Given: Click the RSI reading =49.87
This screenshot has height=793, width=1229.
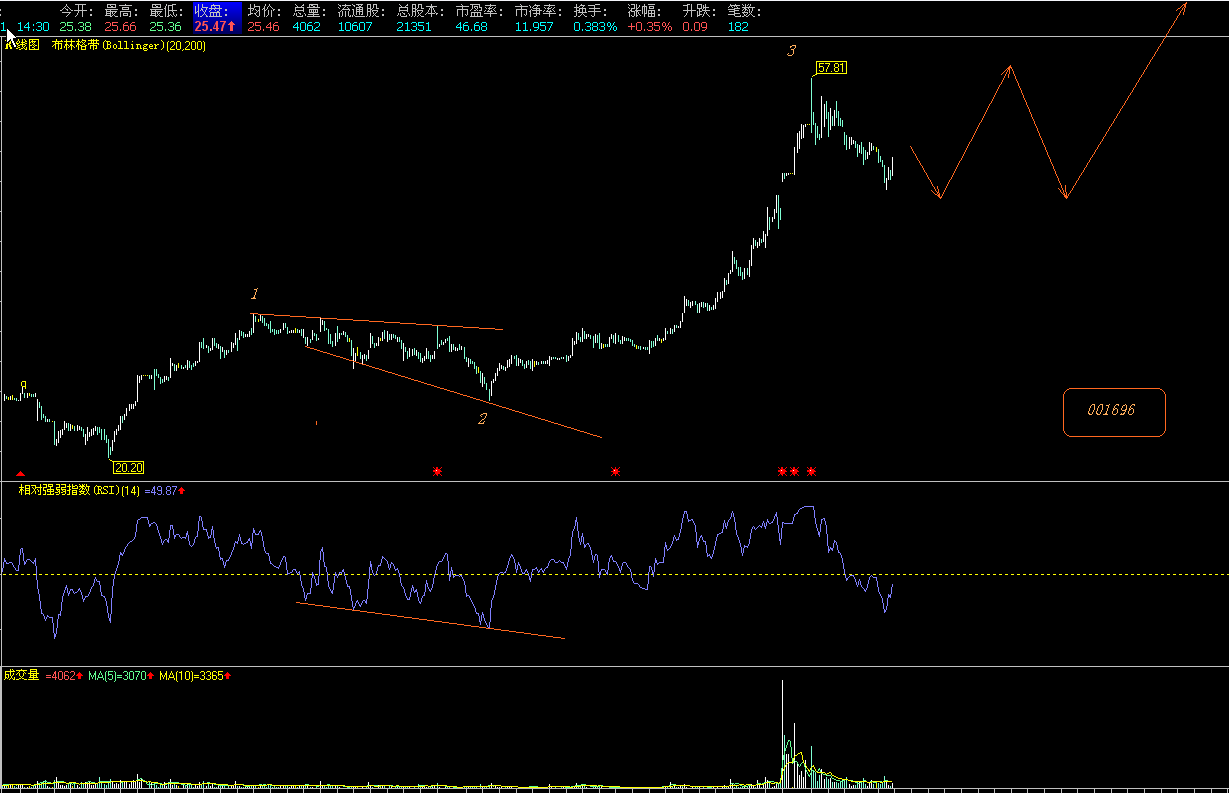Looking at the screenshot, I should pos(161,490).
